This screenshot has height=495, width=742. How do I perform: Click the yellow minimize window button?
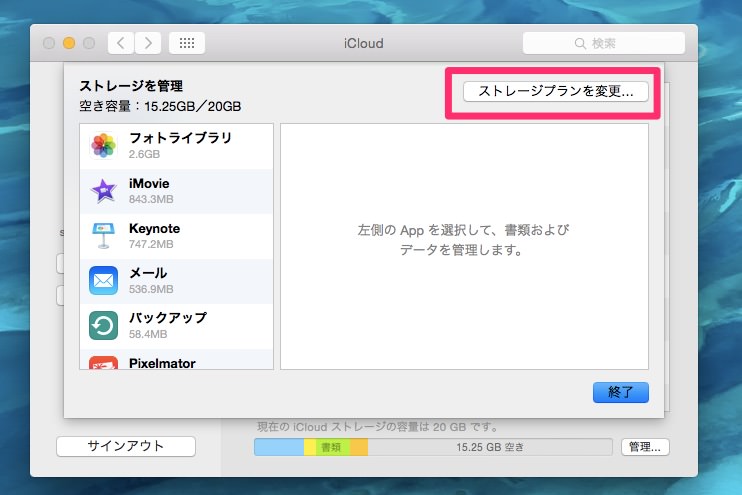(69, 43)
